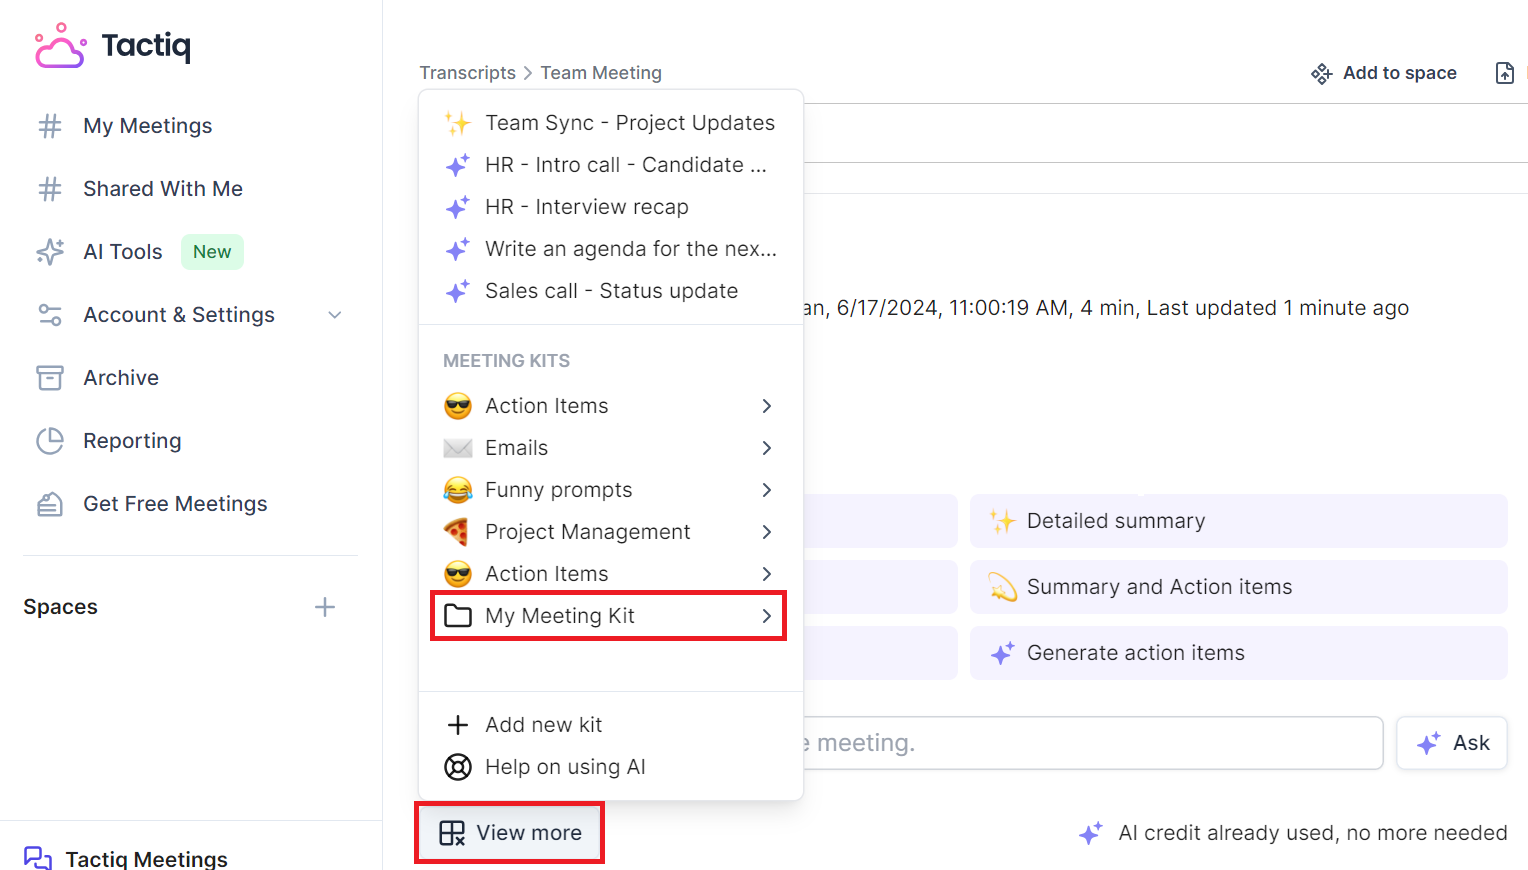This screenshot has height=870, width=1528.
Task: Click Add new kit option
Action: [611, 725]
